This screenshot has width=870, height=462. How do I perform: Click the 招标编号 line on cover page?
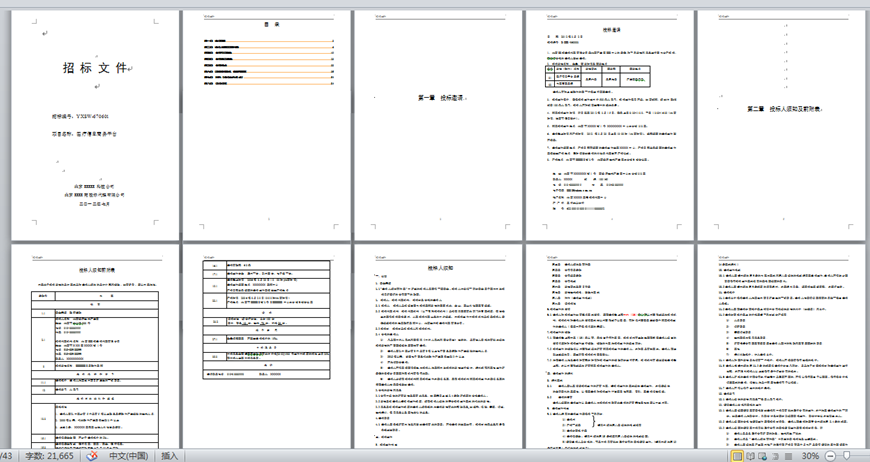[80, 117]
